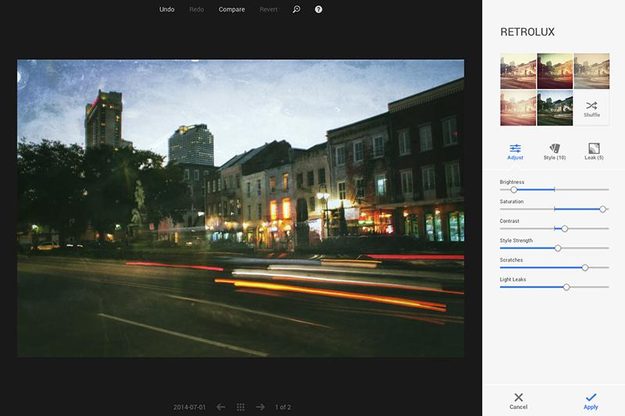
Task: Click the Revert button
Action: click(268, 9)
